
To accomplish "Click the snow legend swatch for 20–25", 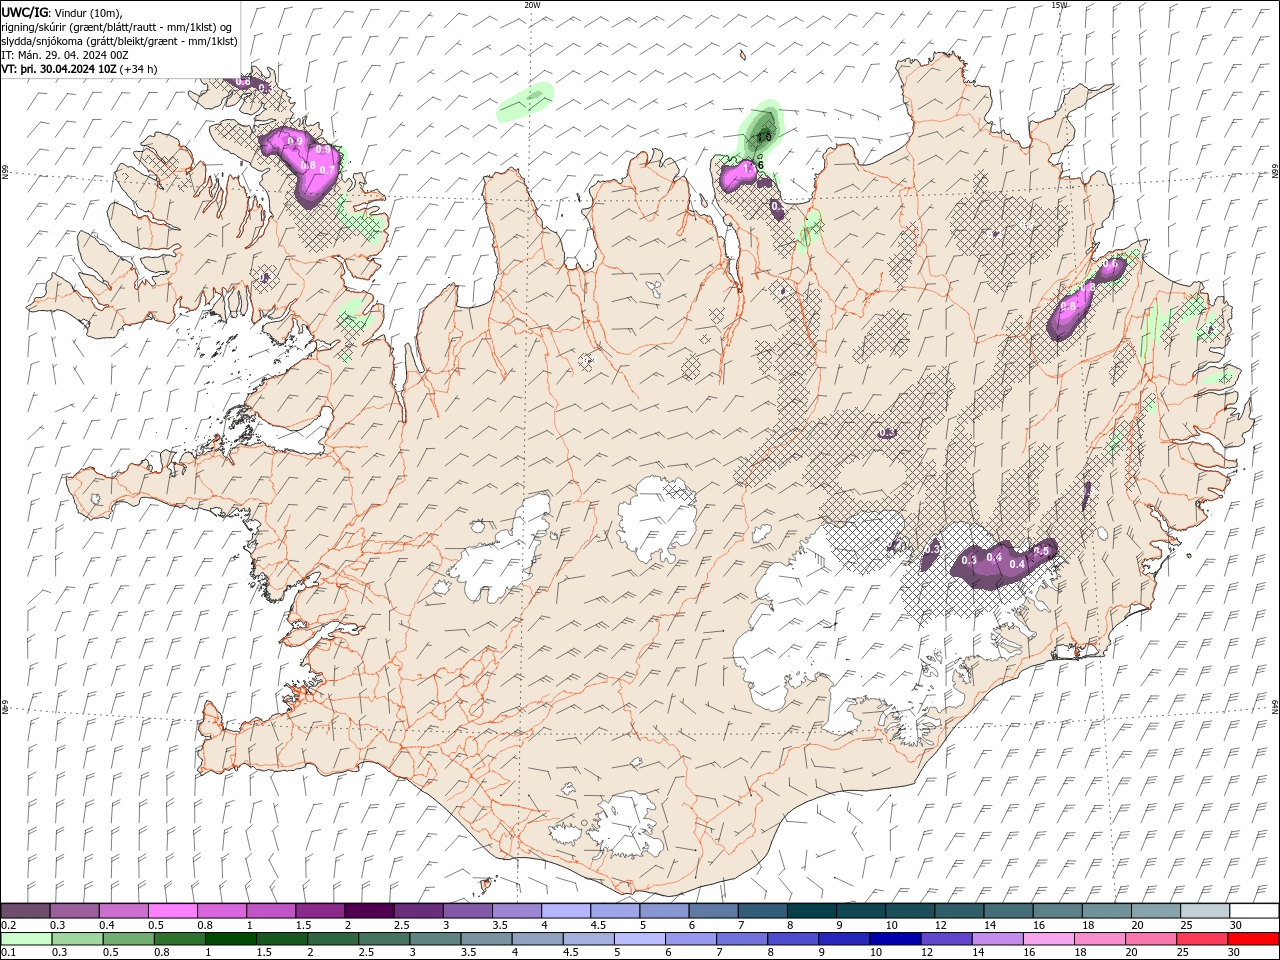I will (1155, 911).
